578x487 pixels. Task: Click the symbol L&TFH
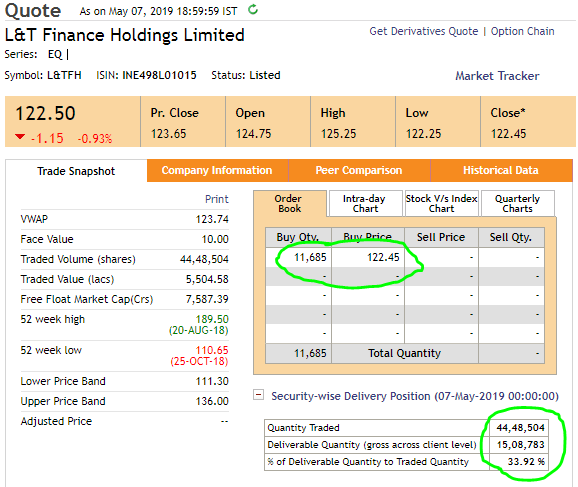click(64, 75)
